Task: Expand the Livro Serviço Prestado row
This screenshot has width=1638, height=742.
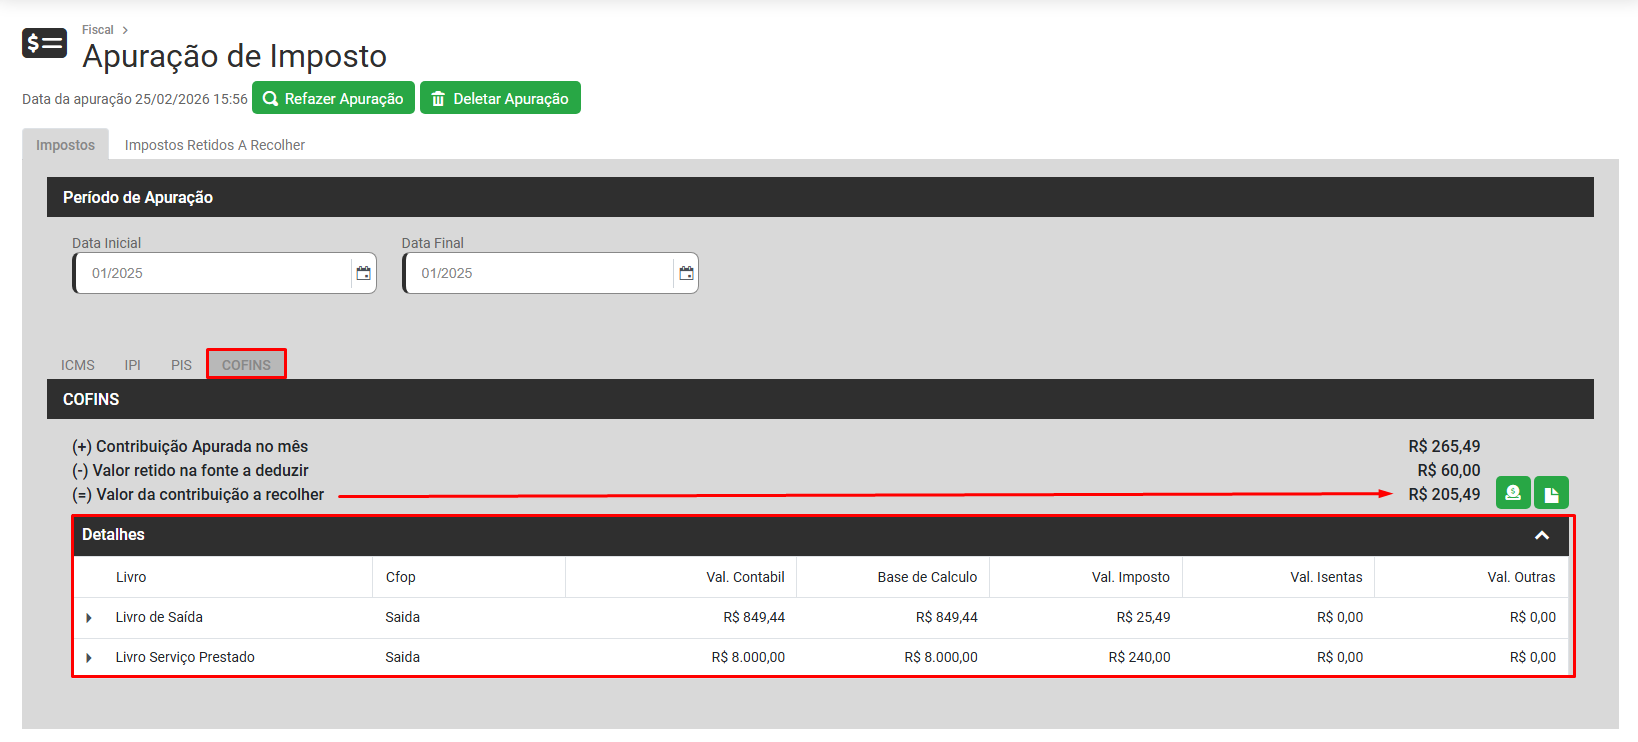Action: pyautogui.click(x=89, y=658)
